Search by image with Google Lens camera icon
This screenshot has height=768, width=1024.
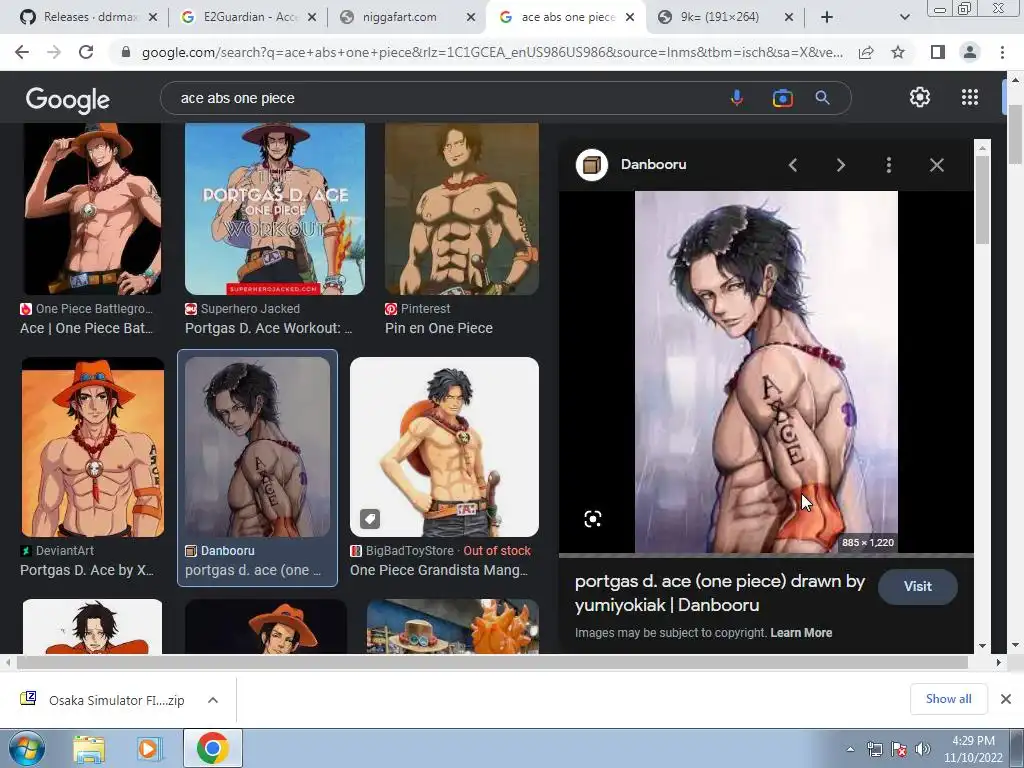(x=782, y=98)
